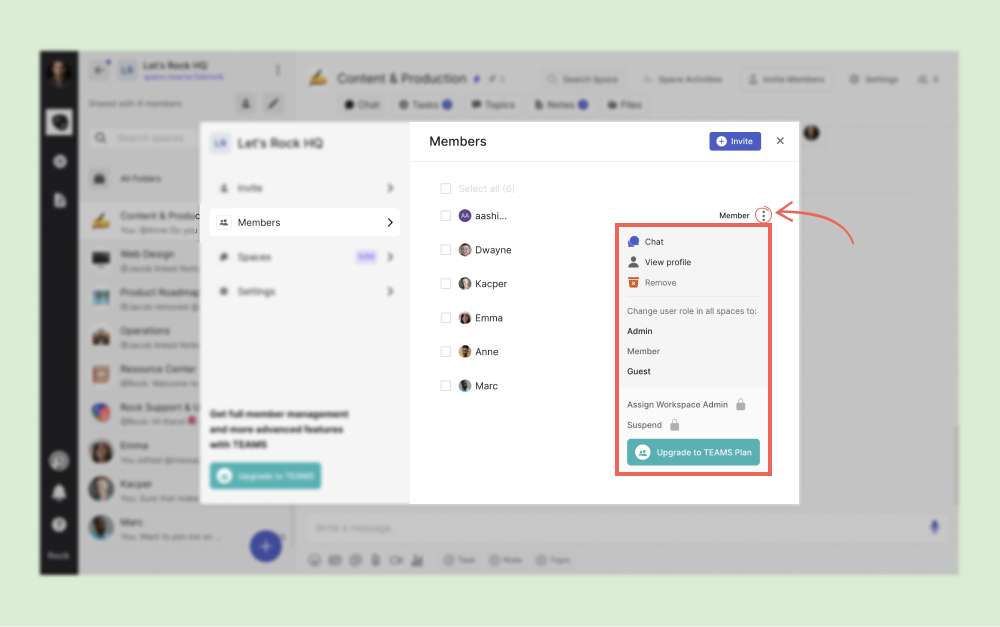Click the Space Activities button
The height and width of the screenshot is (627, 1000).
pos(682,79)
